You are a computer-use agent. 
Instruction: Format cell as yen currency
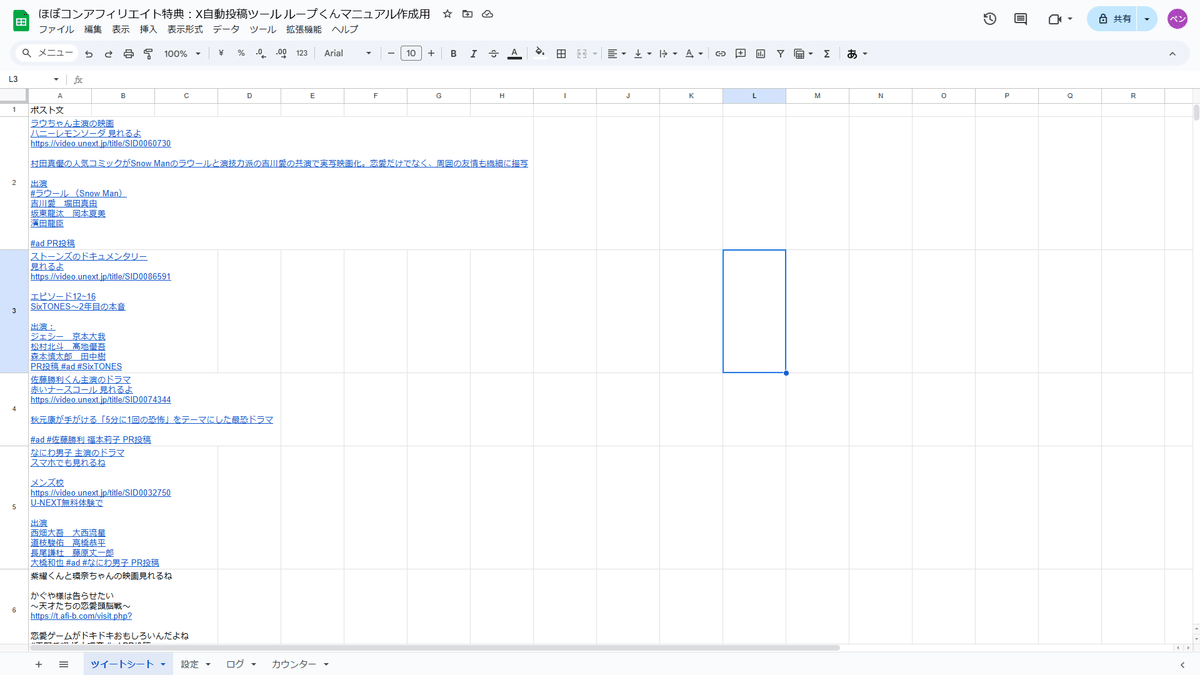point(220,54)
